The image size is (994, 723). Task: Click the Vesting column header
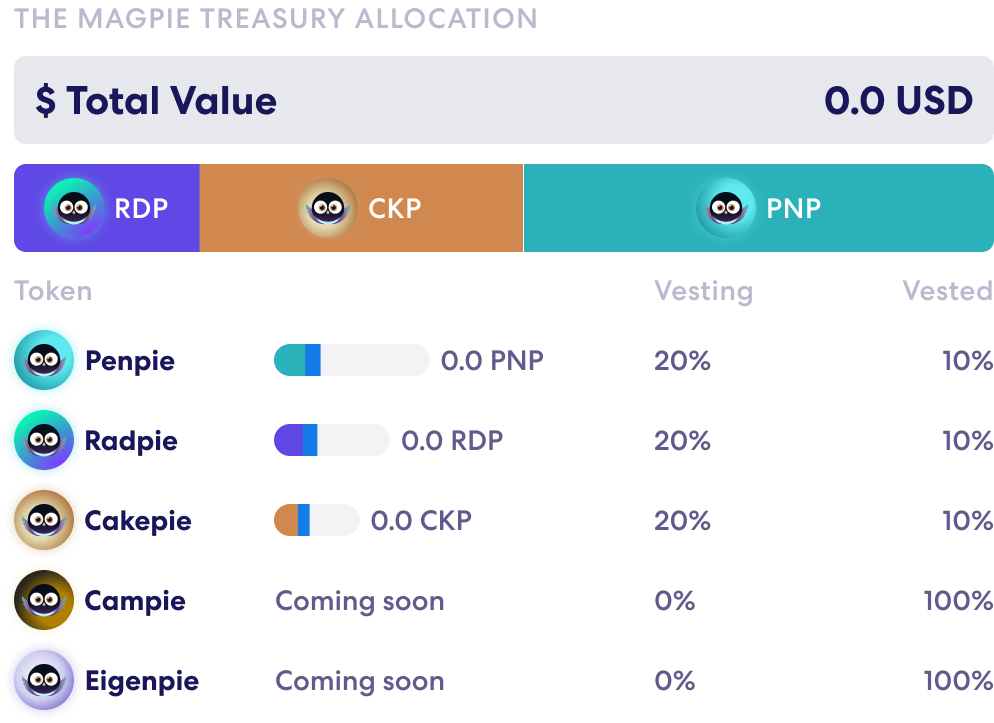(x=703, y=291)
